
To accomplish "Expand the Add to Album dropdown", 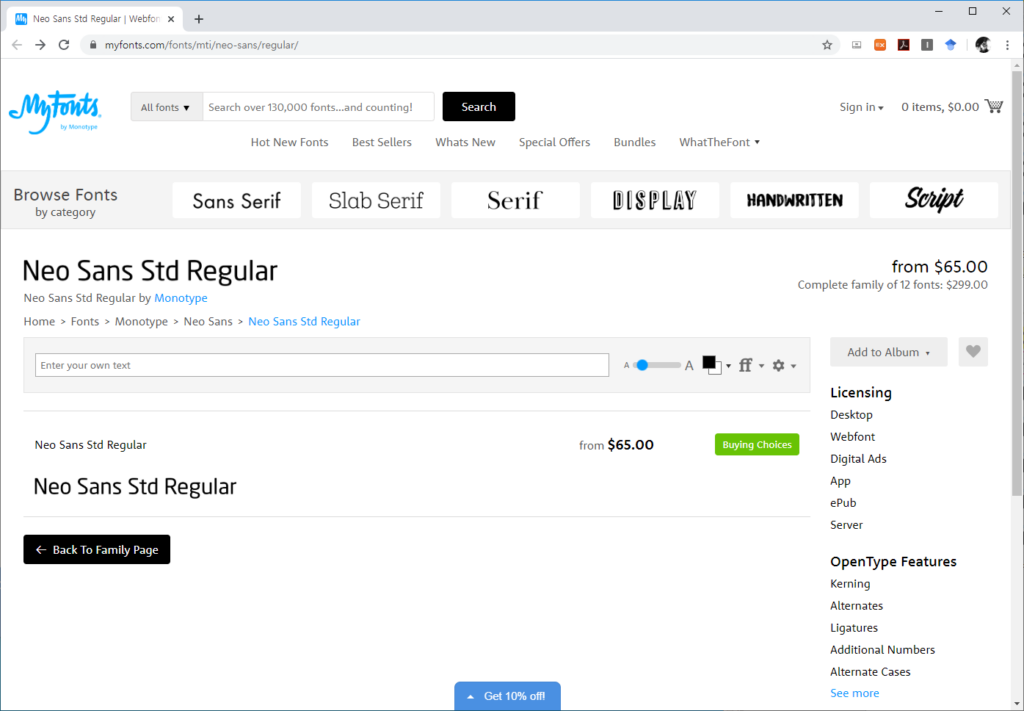I will [888, 352].
